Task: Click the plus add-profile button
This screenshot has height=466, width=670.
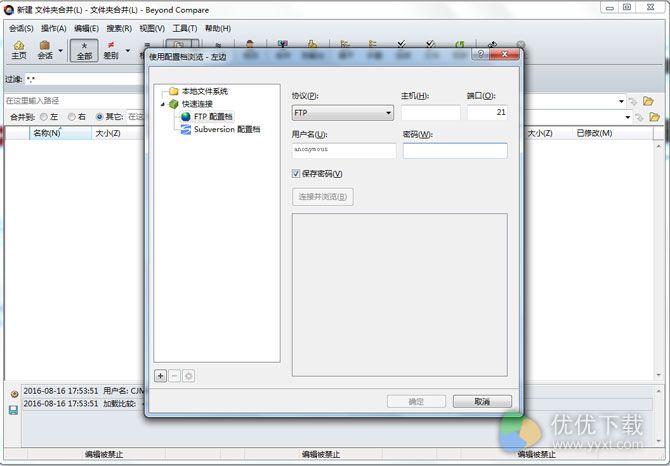Action: click(160, 376)
